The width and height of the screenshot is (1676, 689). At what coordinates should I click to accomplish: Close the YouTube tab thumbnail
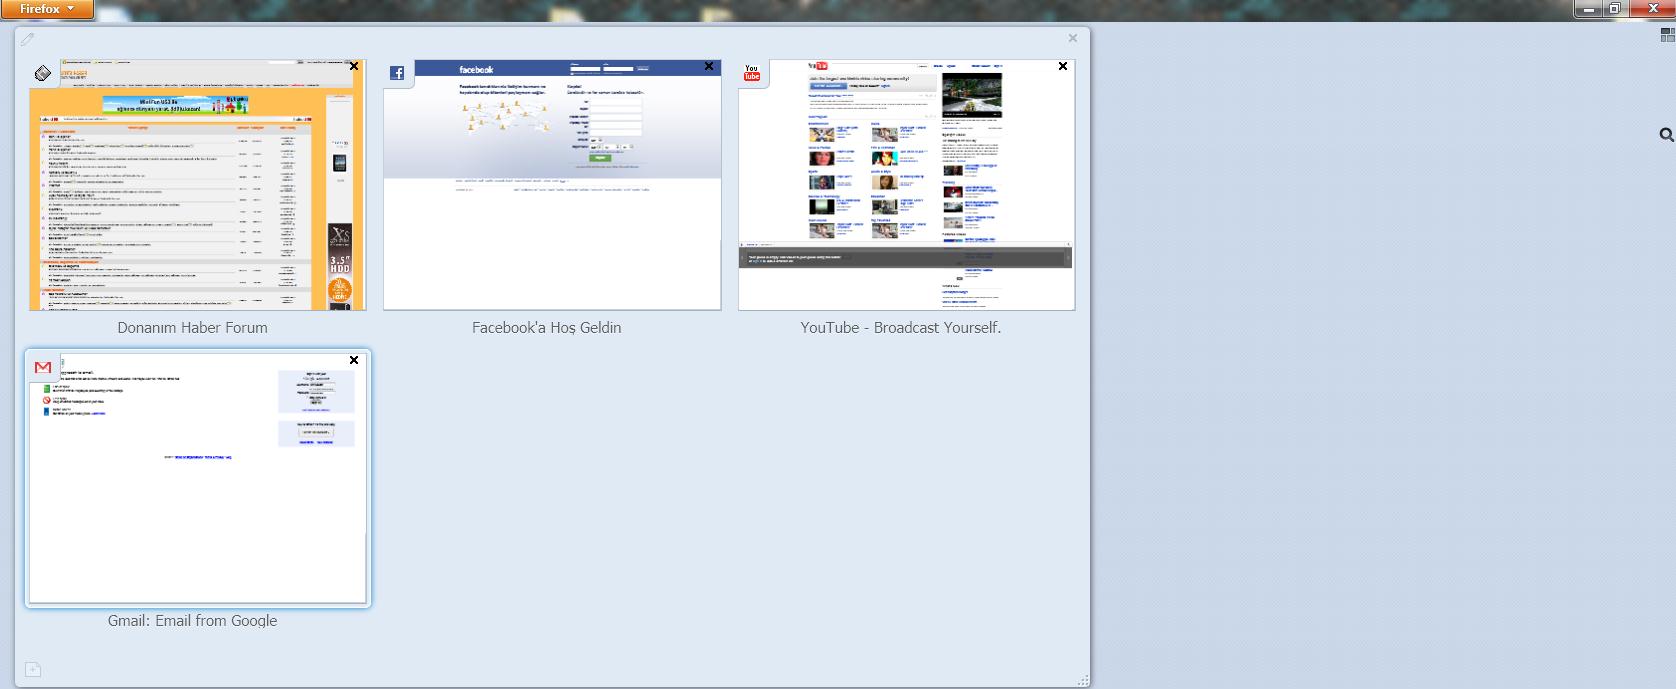(x=1063, y=66)
